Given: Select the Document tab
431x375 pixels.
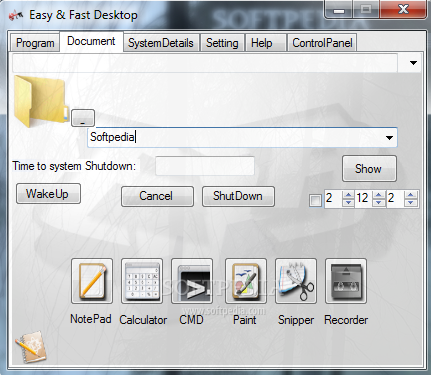Looking at the screenshot, I should [x=91, y=41].
